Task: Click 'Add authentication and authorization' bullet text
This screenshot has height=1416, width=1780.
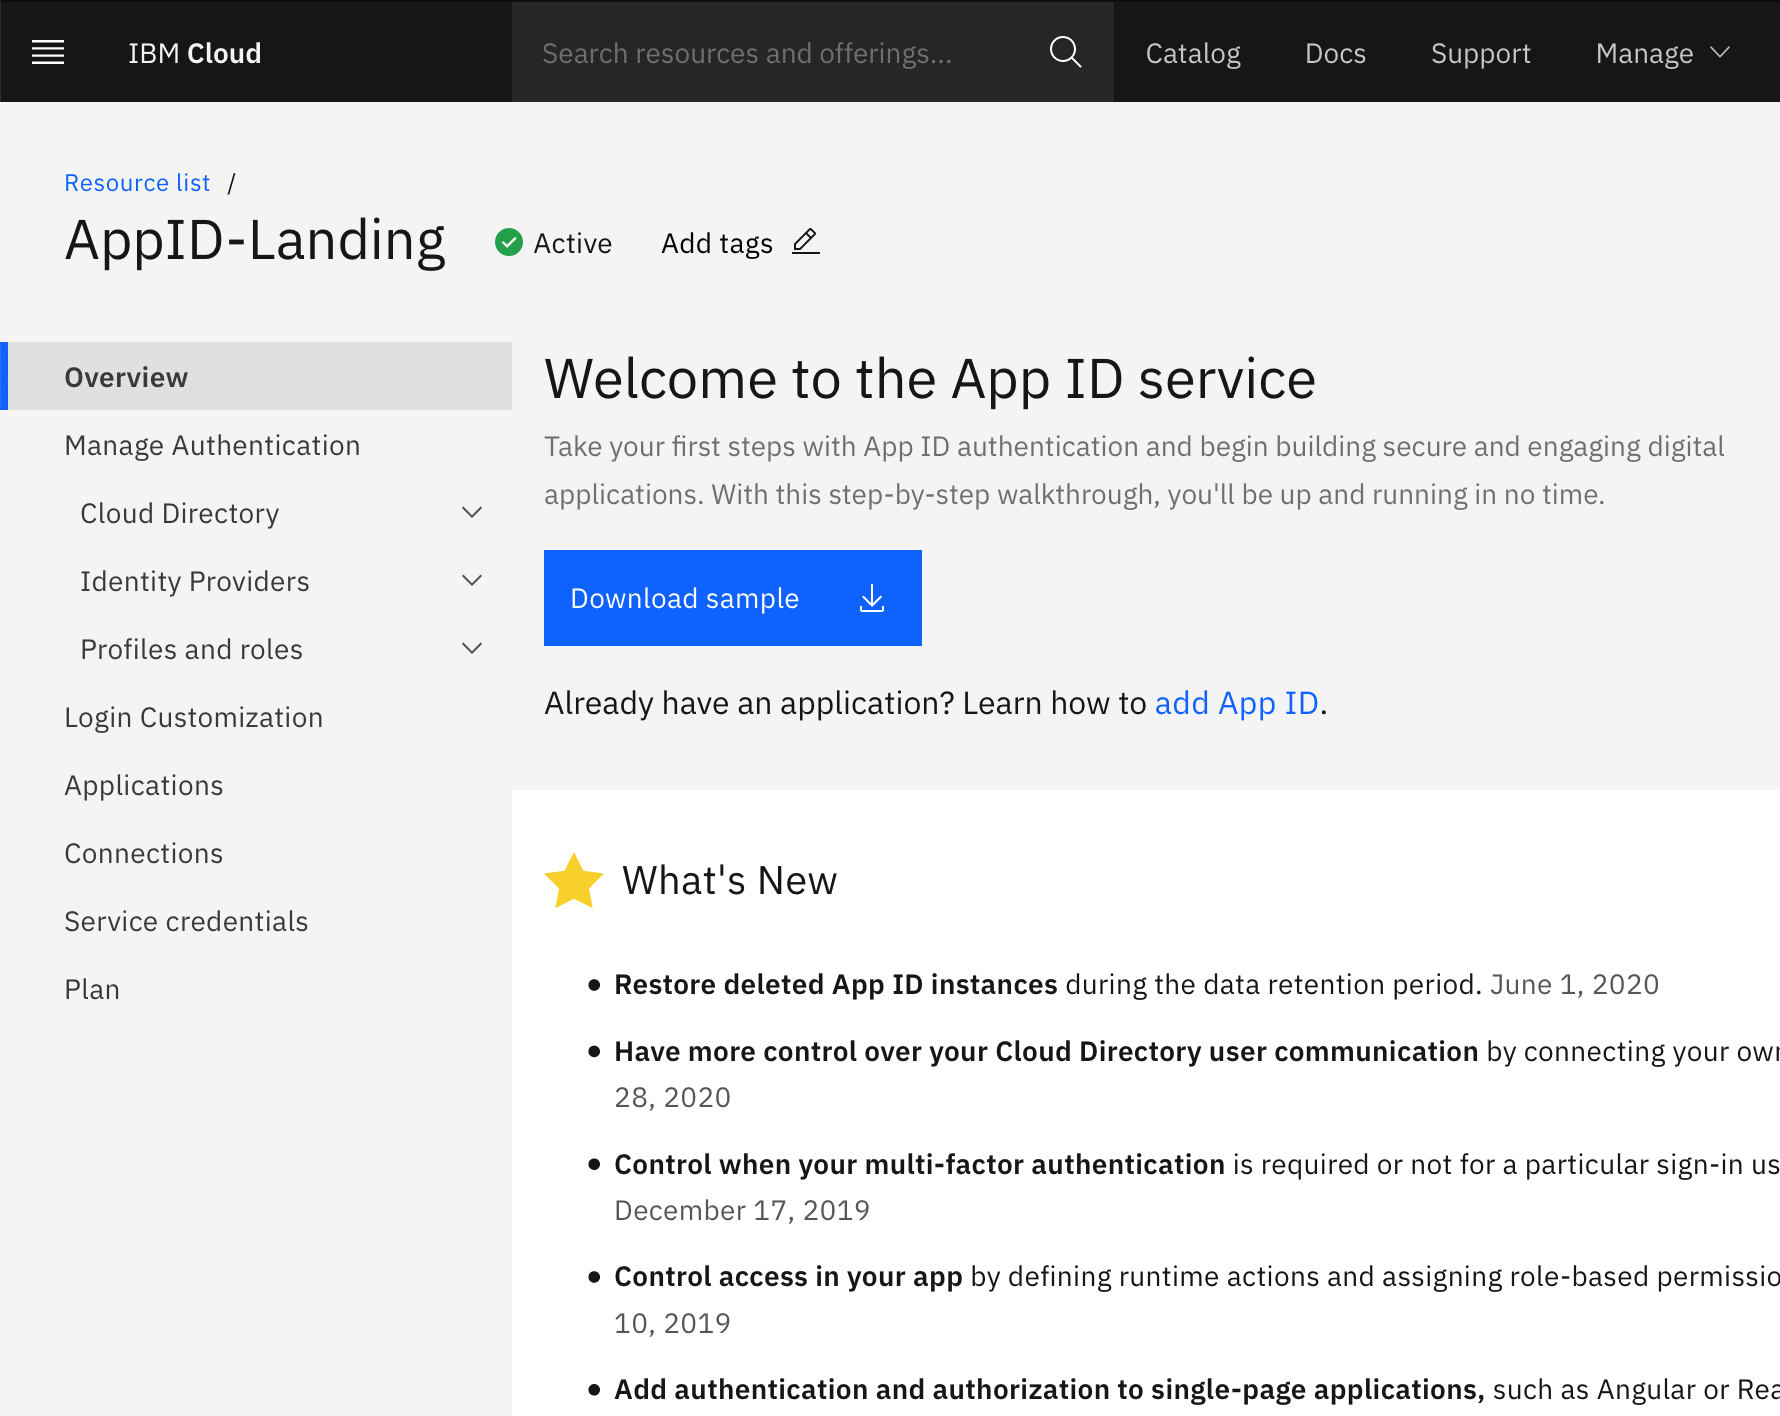Action: pos(1049,1389)
